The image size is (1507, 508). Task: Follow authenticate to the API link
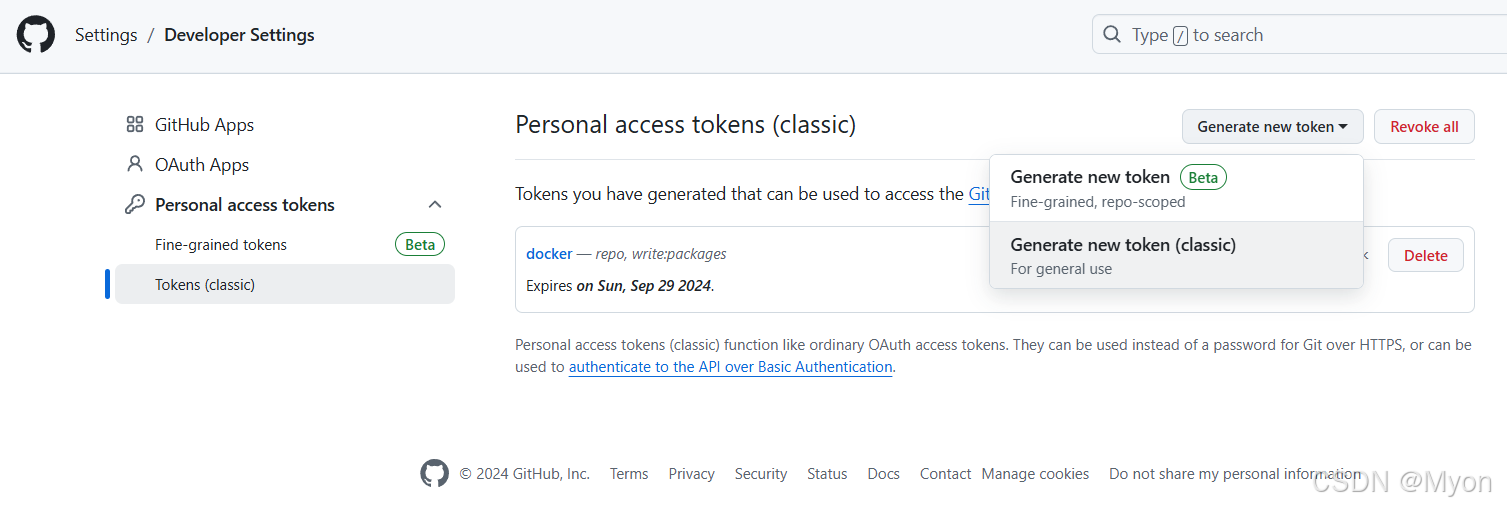730,367
